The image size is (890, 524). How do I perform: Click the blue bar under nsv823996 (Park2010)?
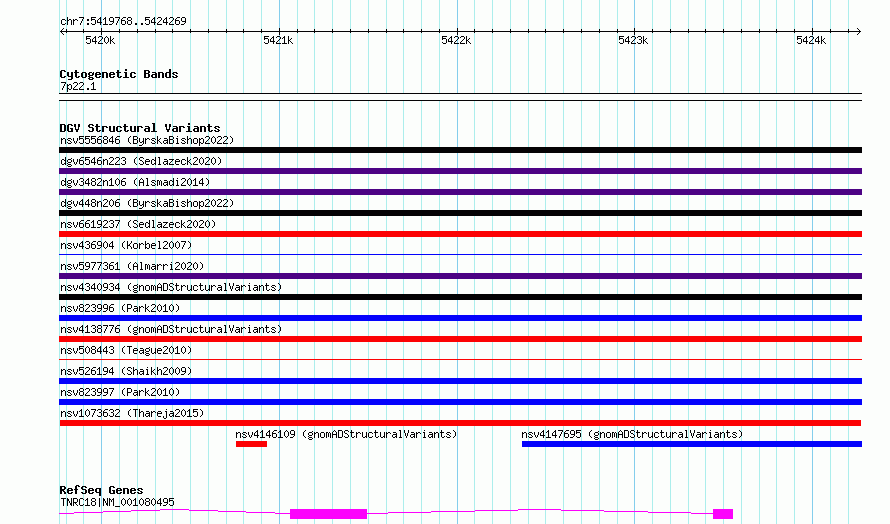click(460, 318)
